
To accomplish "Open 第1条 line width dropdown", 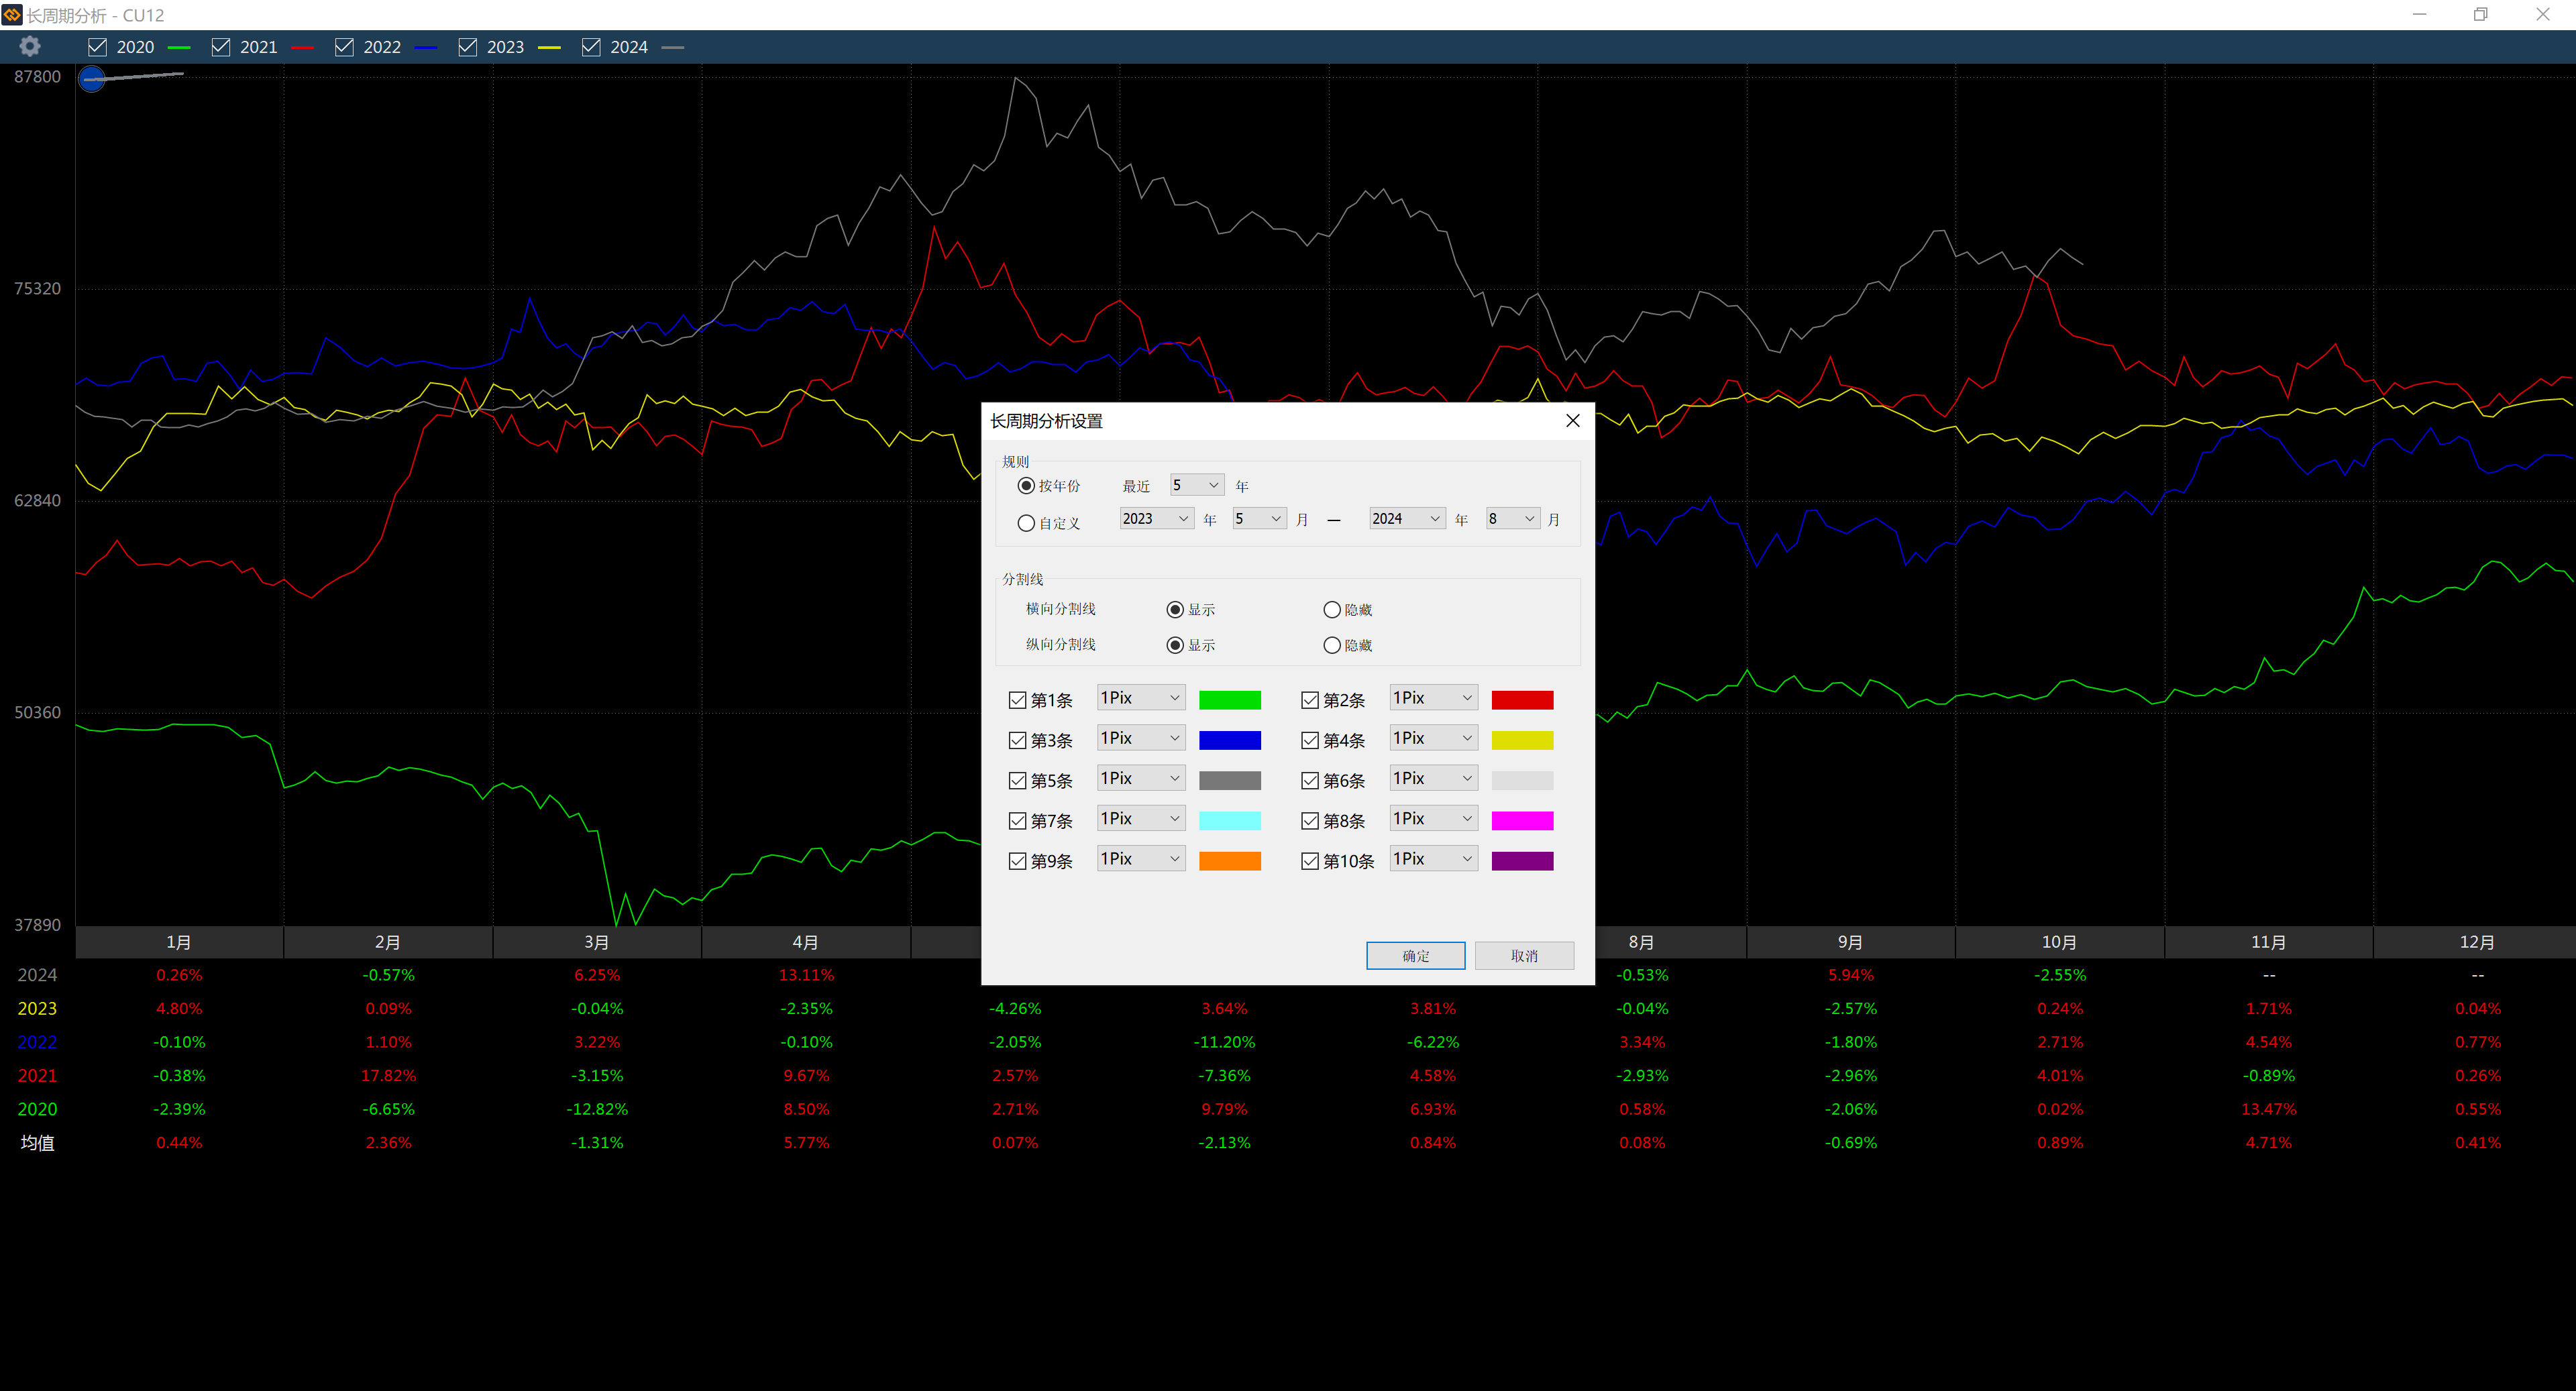I will 1141,698.
